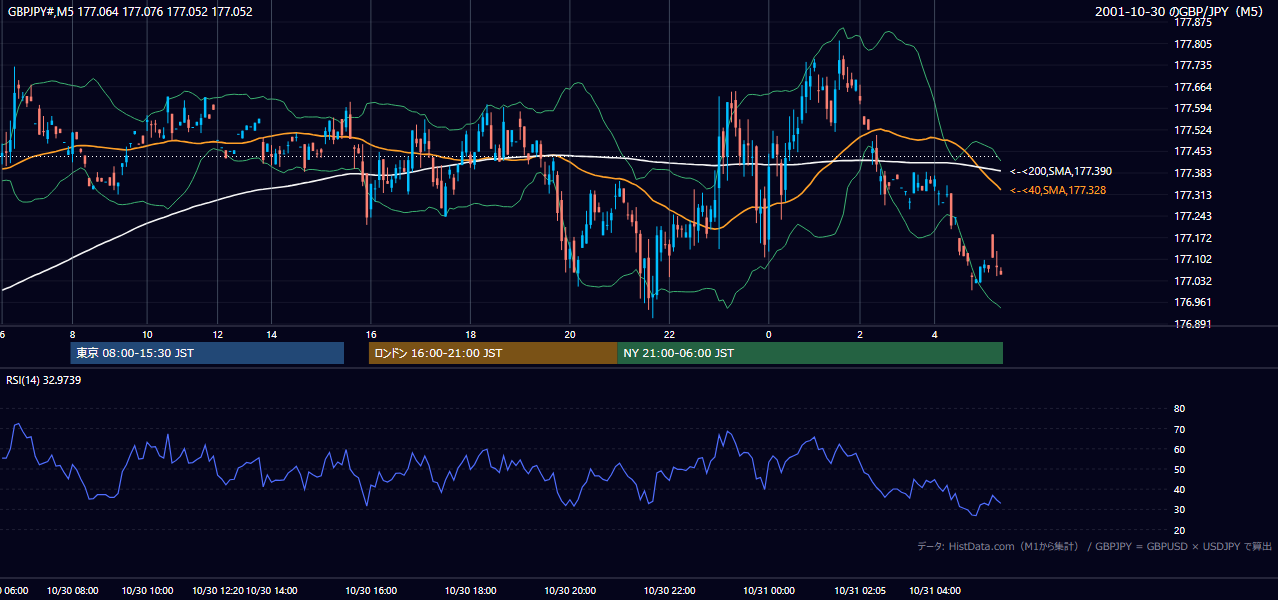Click price axis value 177.735
The height and width of the screenshot is (600, 1278).
coord(1193,65)
